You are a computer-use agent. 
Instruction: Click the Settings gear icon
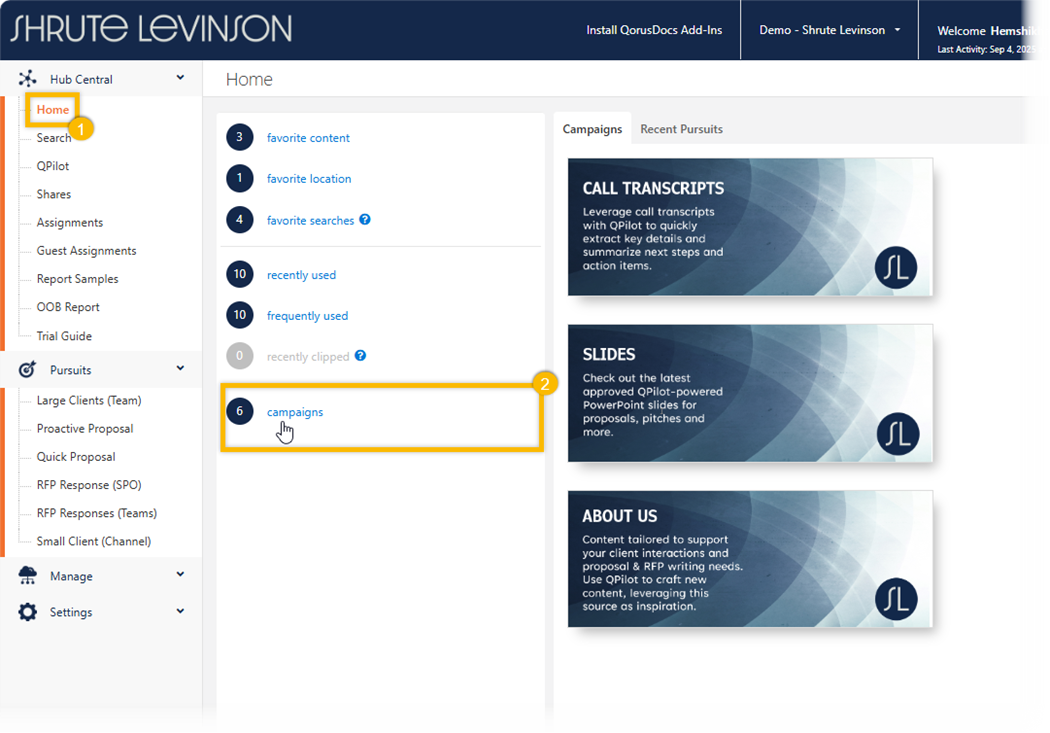point(28,612)
